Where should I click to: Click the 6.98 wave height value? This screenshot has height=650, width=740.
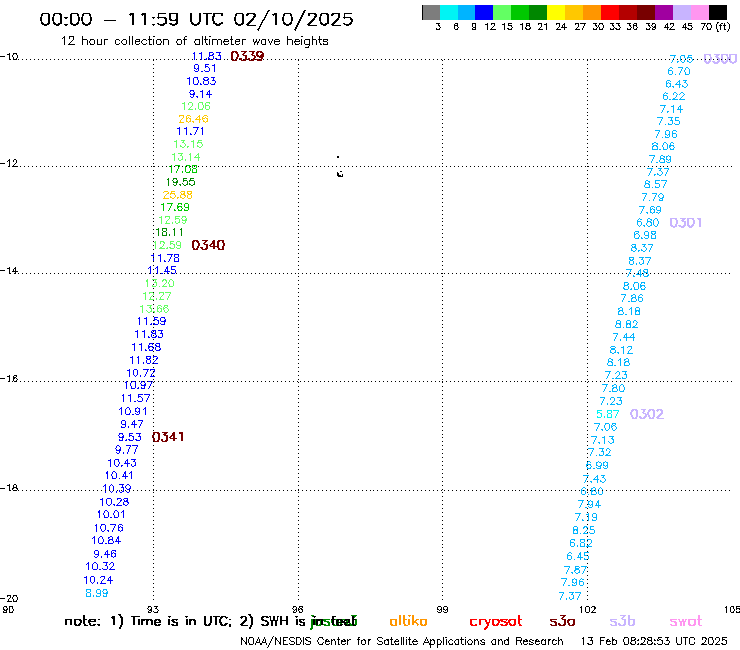tap(645, 235)
